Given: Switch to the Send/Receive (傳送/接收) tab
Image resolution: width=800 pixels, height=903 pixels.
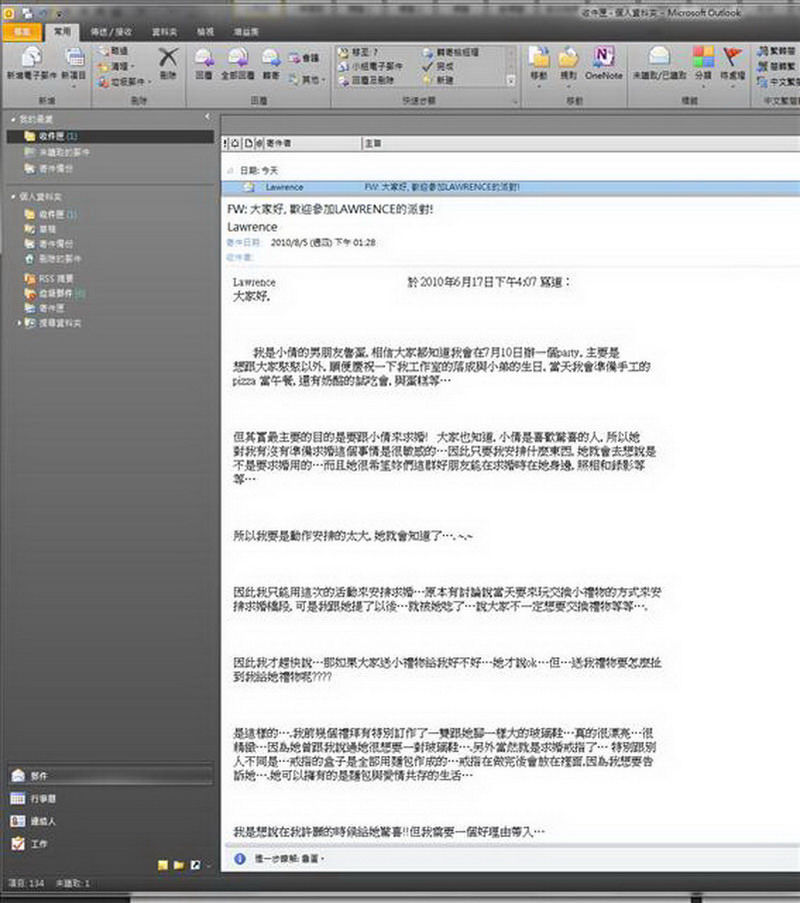Looking at the screenshot, I should tap(111, 32).
